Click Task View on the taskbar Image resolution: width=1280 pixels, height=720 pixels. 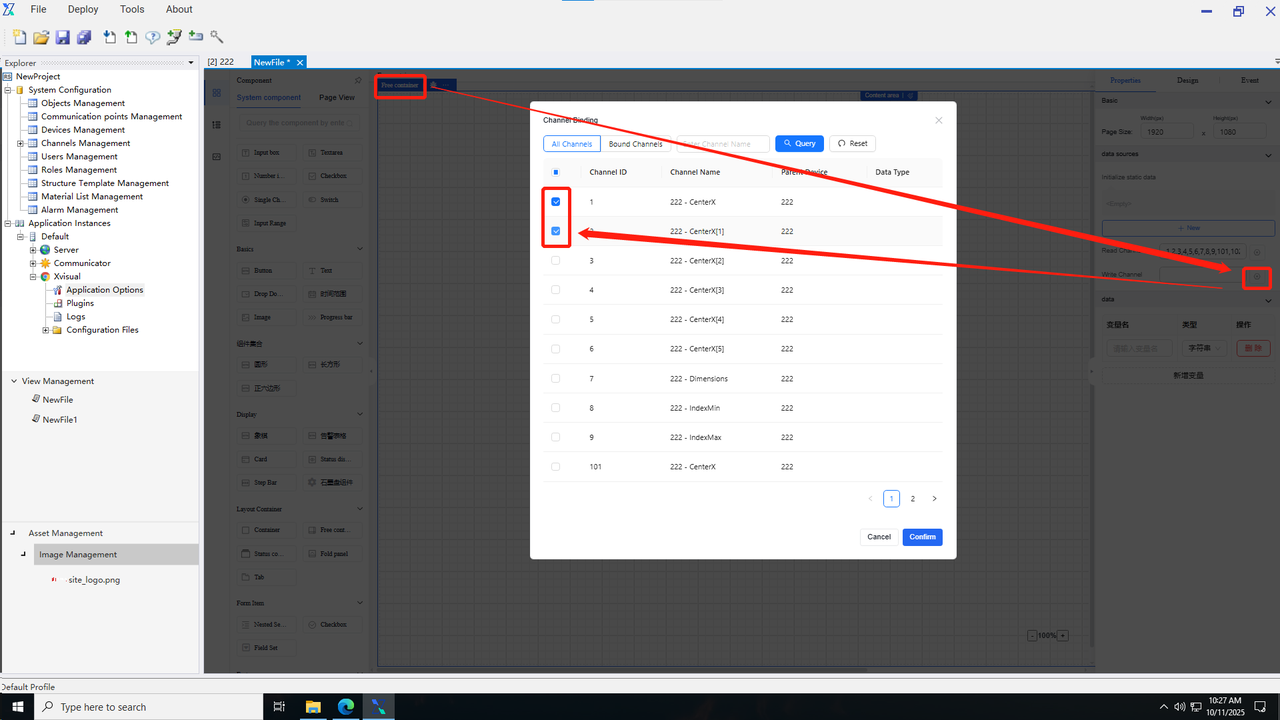pyautogui.click(x=279, y=707)
